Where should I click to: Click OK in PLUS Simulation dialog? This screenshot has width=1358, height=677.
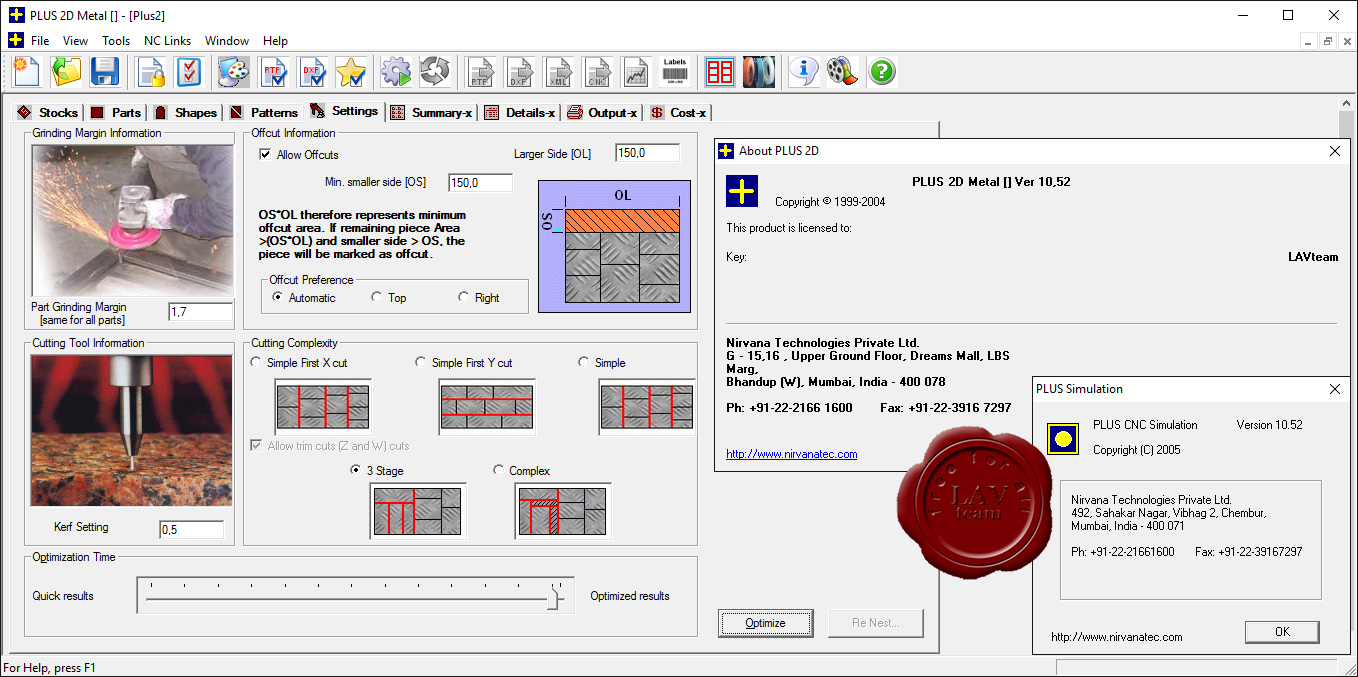1282,632
